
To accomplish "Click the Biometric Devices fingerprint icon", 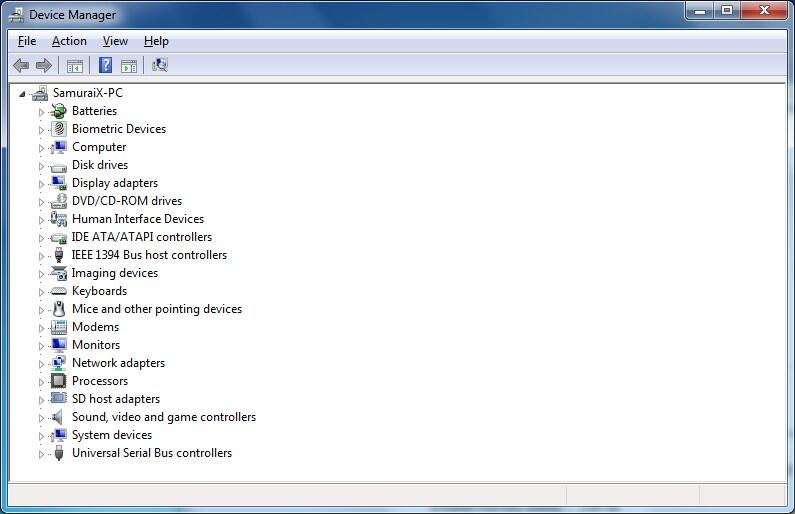I will click(x=59, y=129).
